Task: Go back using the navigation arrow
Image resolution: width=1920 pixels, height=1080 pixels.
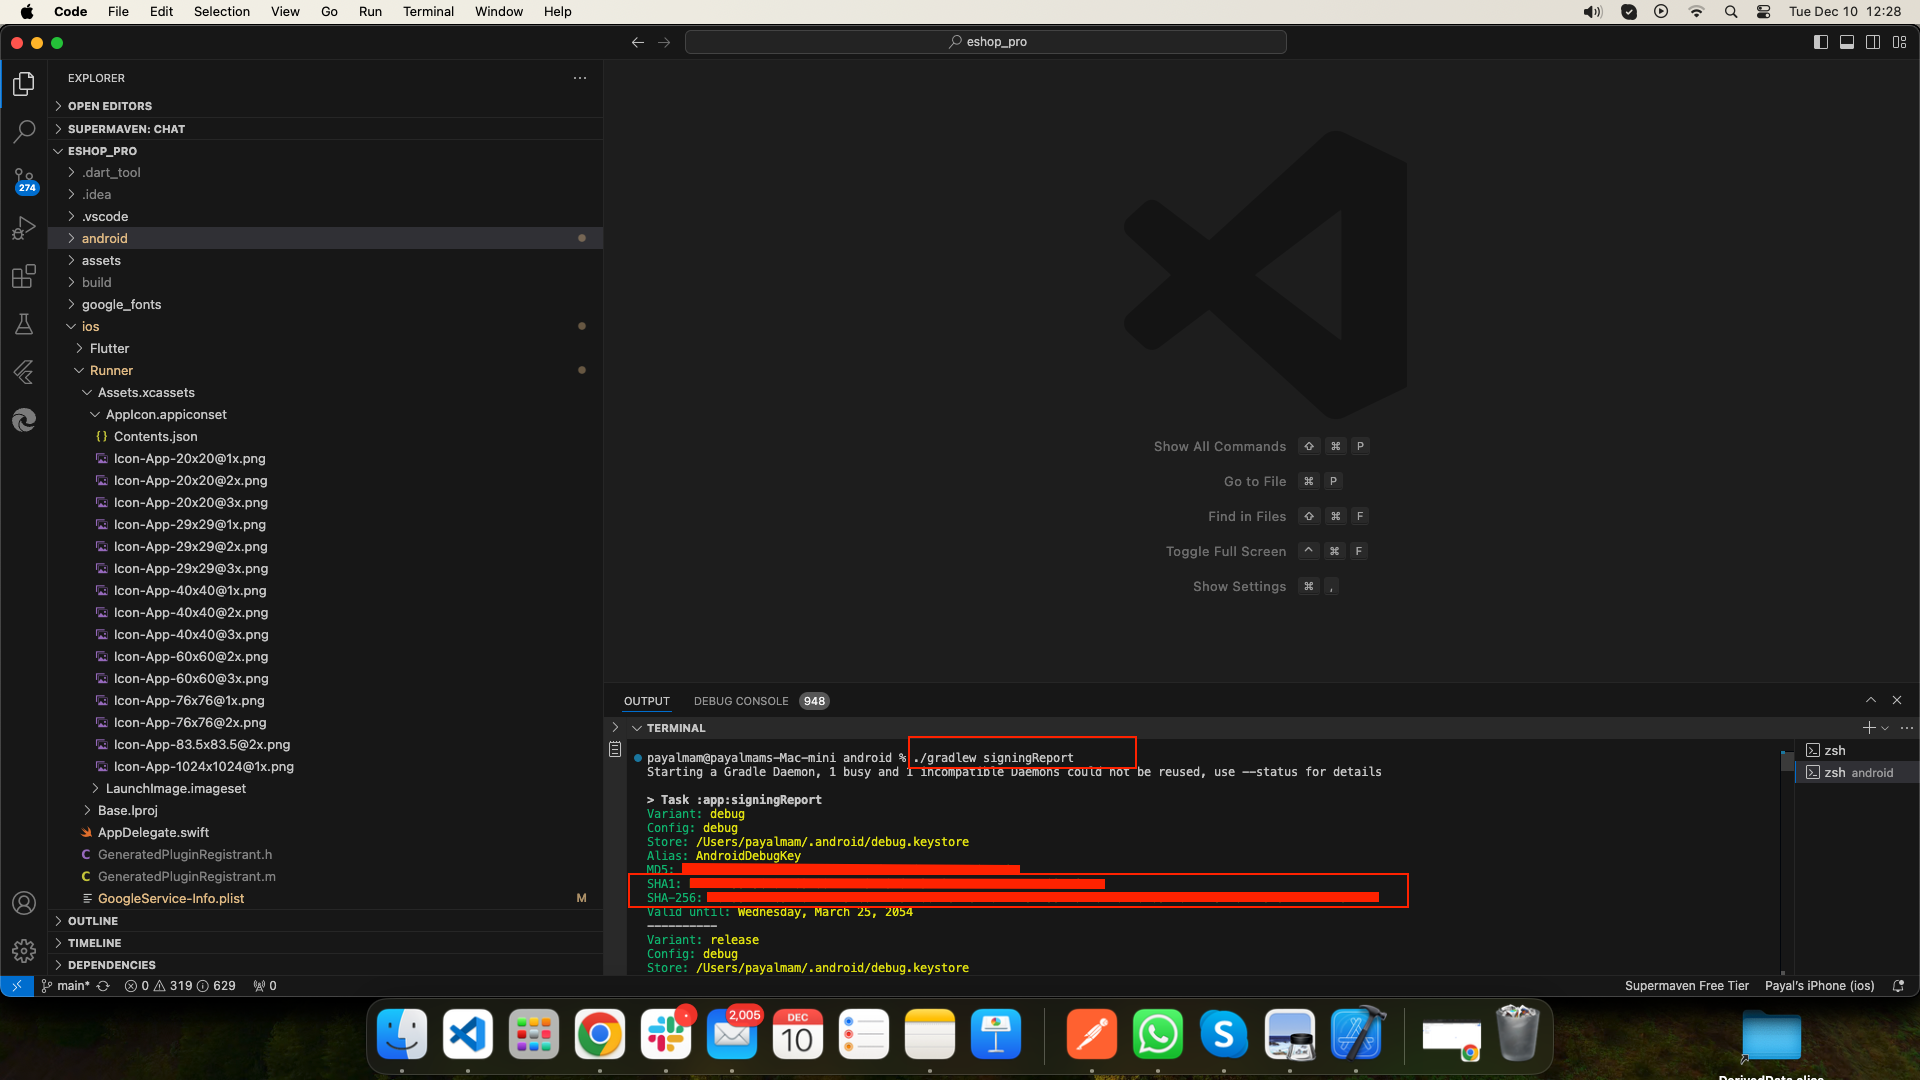Action: [638, 42]
